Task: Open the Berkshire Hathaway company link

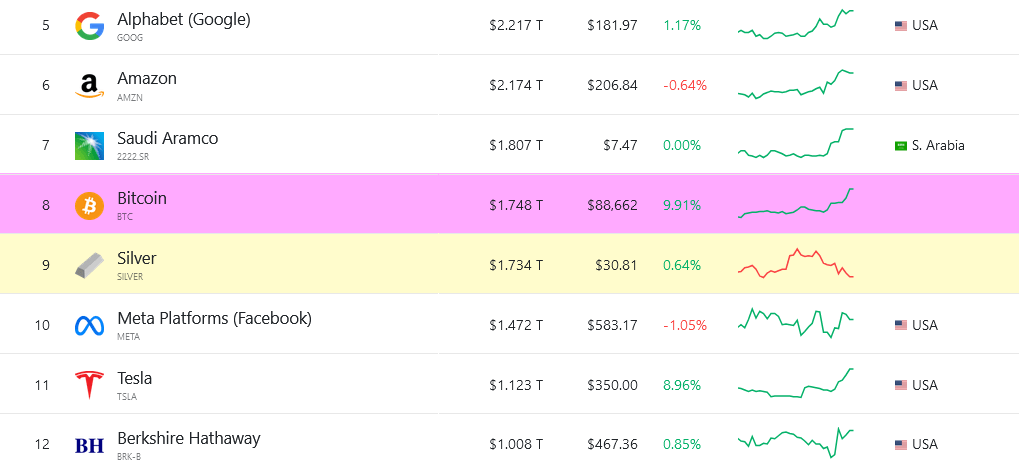Action: tap(188, 438)
